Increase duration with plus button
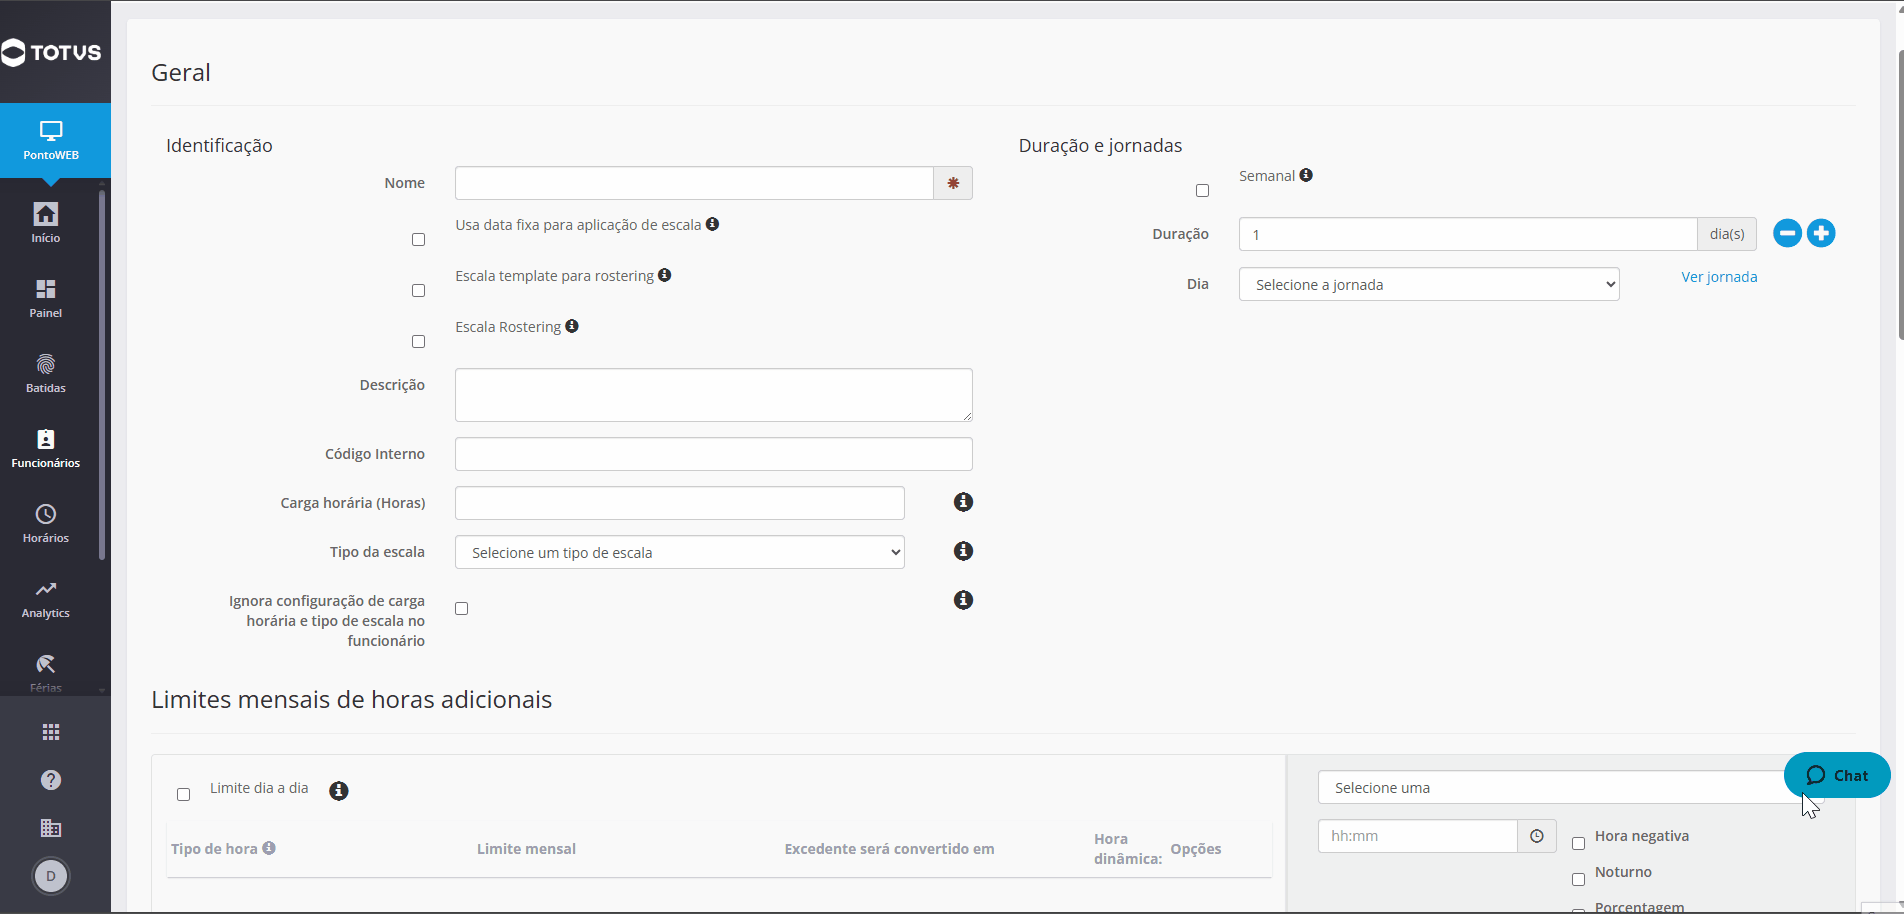1904x914 pixels. tap(1821, 233)
